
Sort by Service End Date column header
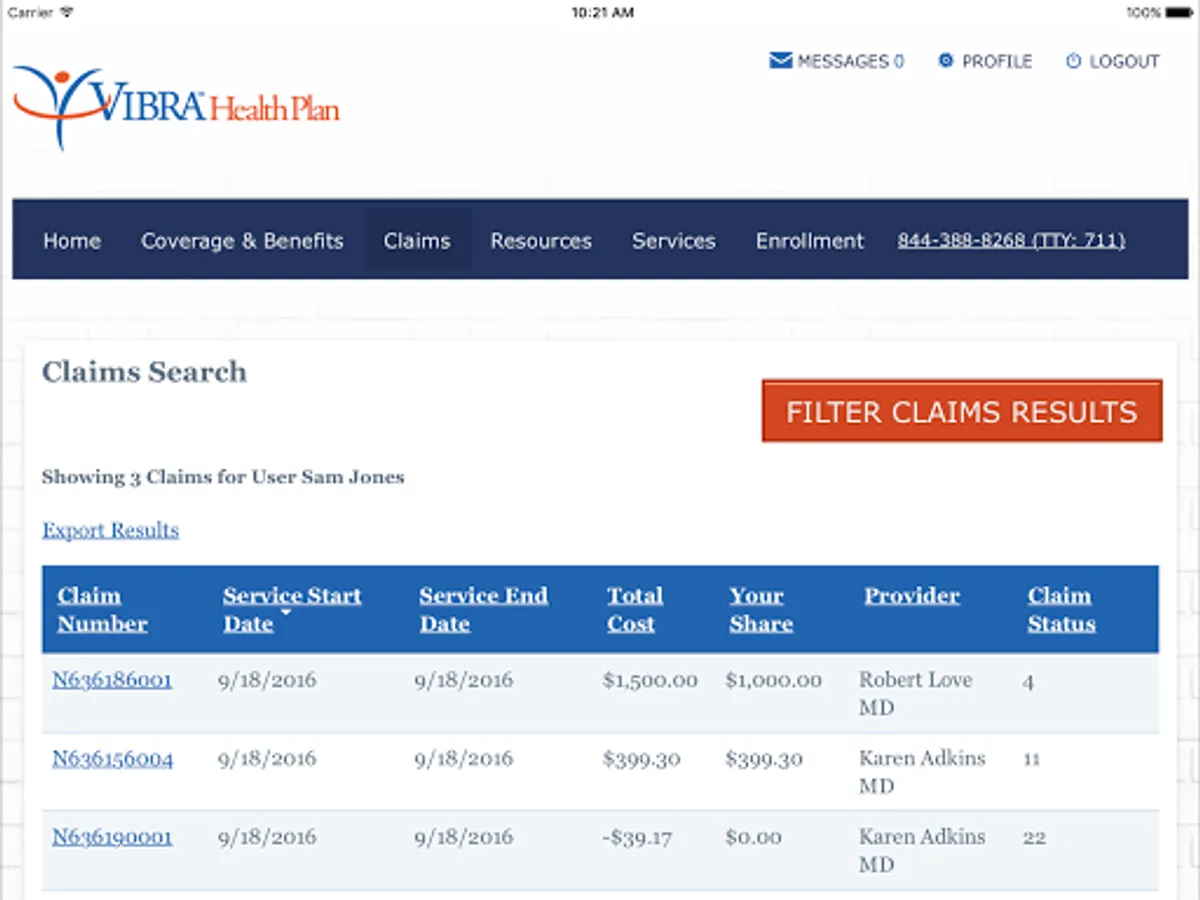pos(484,609)
